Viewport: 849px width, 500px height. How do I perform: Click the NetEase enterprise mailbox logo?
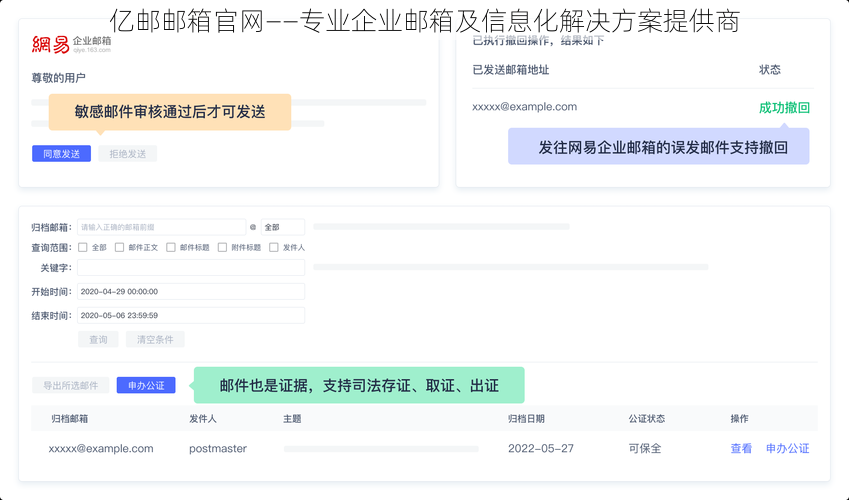click(71, 44)
